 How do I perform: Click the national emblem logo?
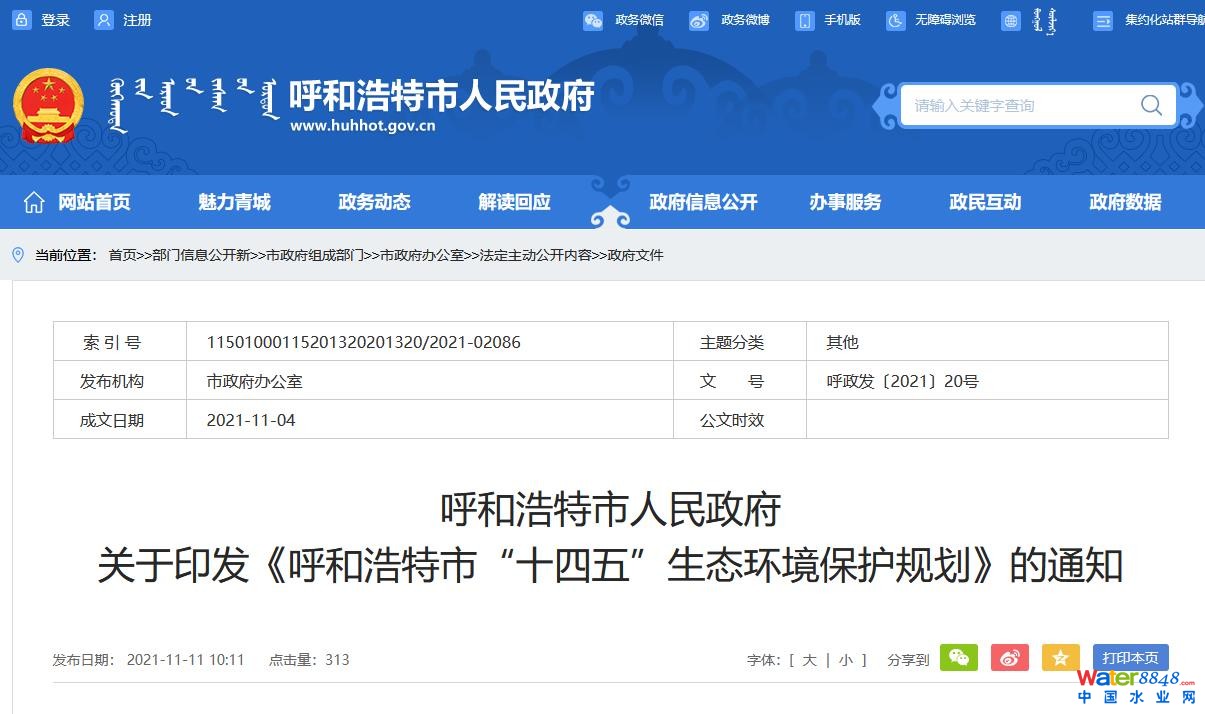(48, 105)
